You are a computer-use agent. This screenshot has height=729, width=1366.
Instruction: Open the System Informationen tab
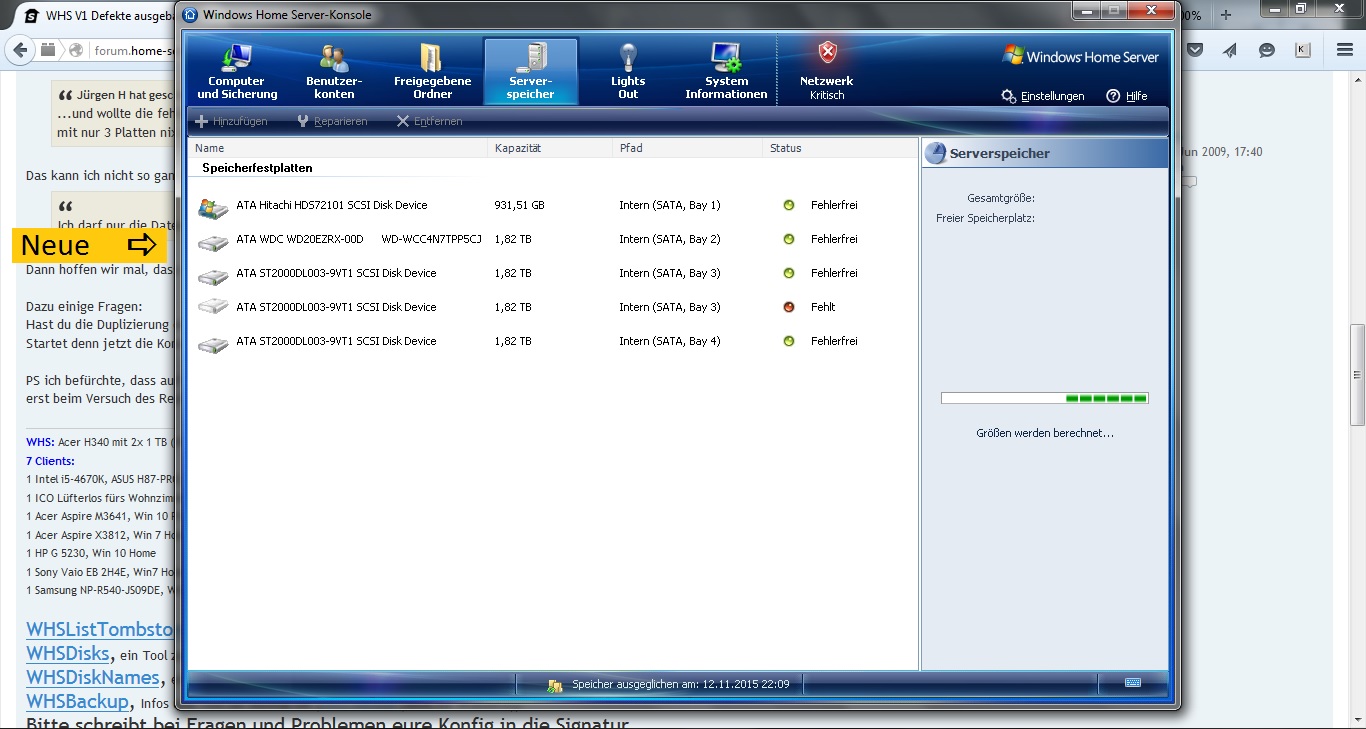[x=726, y=71]
